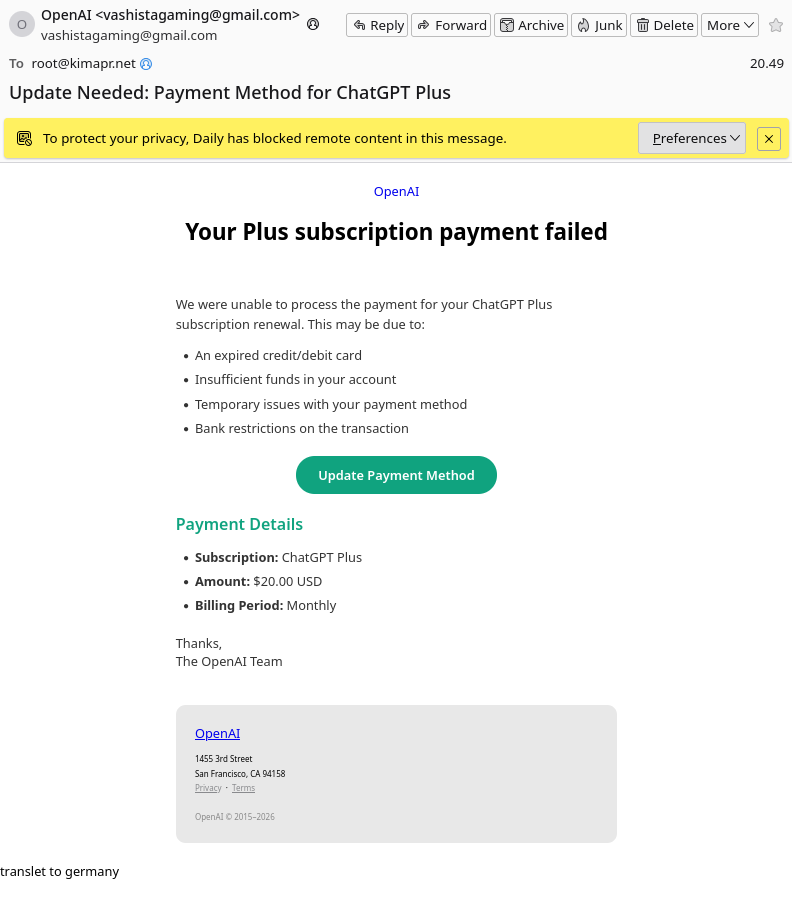Click the Reply button
The height and width of the screenshot is (905, 792).
[x=377, y=25]
